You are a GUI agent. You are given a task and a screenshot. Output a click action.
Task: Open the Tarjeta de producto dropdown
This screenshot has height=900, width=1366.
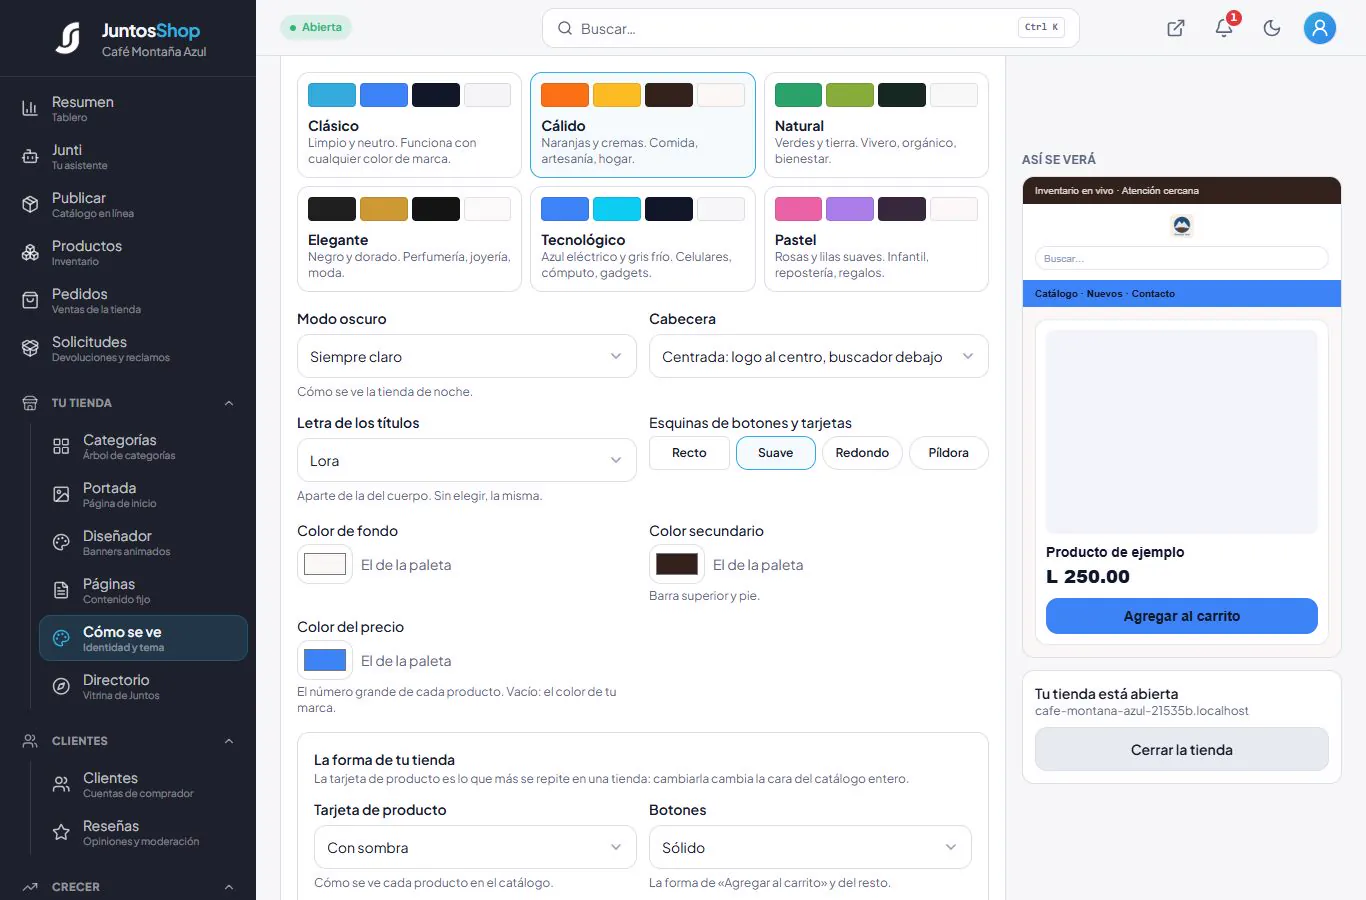(475, 847)
